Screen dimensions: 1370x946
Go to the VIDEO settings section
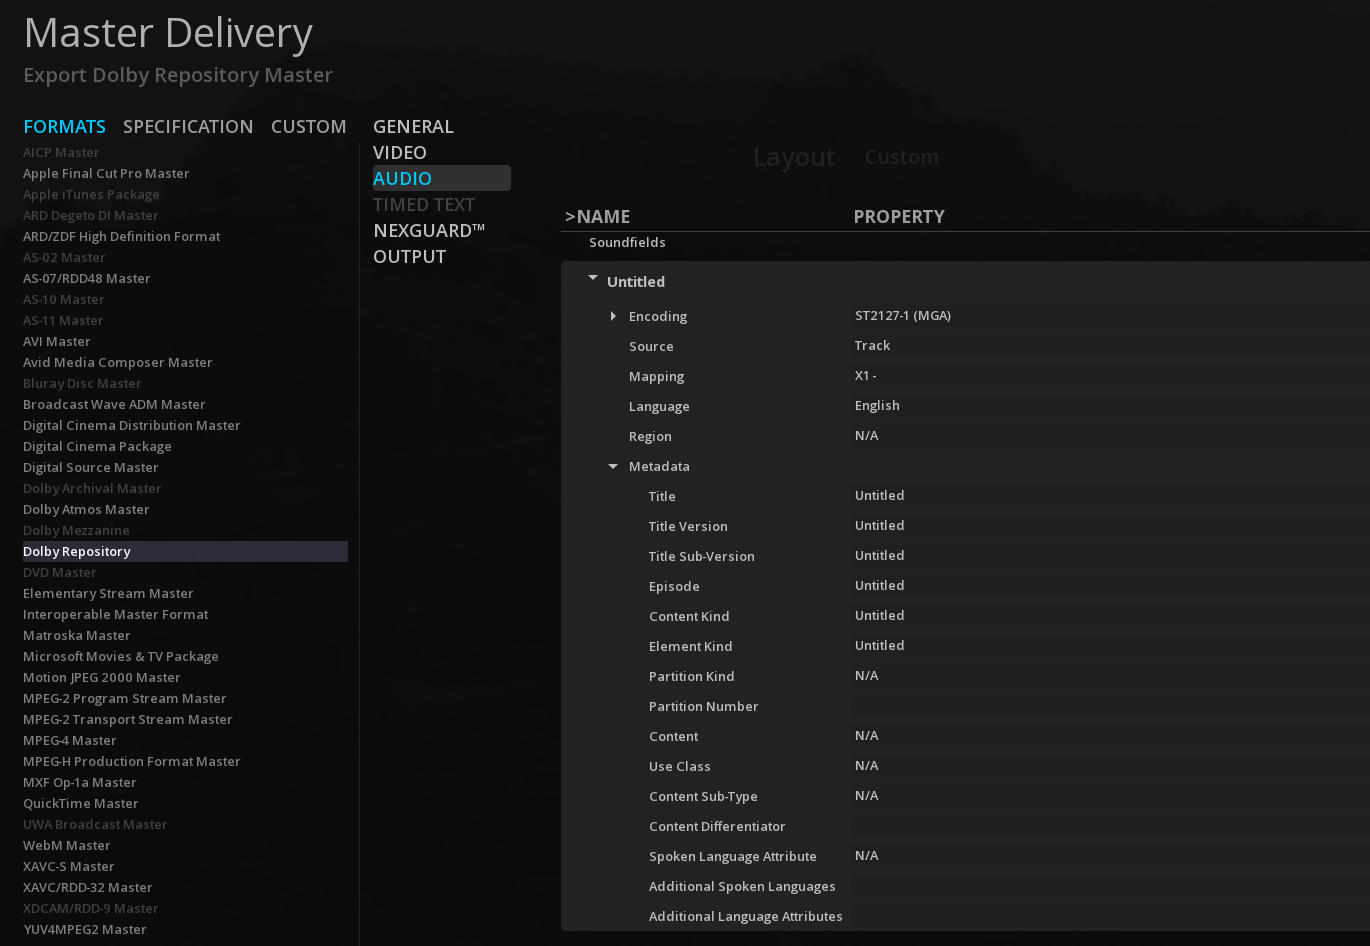click(400, 152)
